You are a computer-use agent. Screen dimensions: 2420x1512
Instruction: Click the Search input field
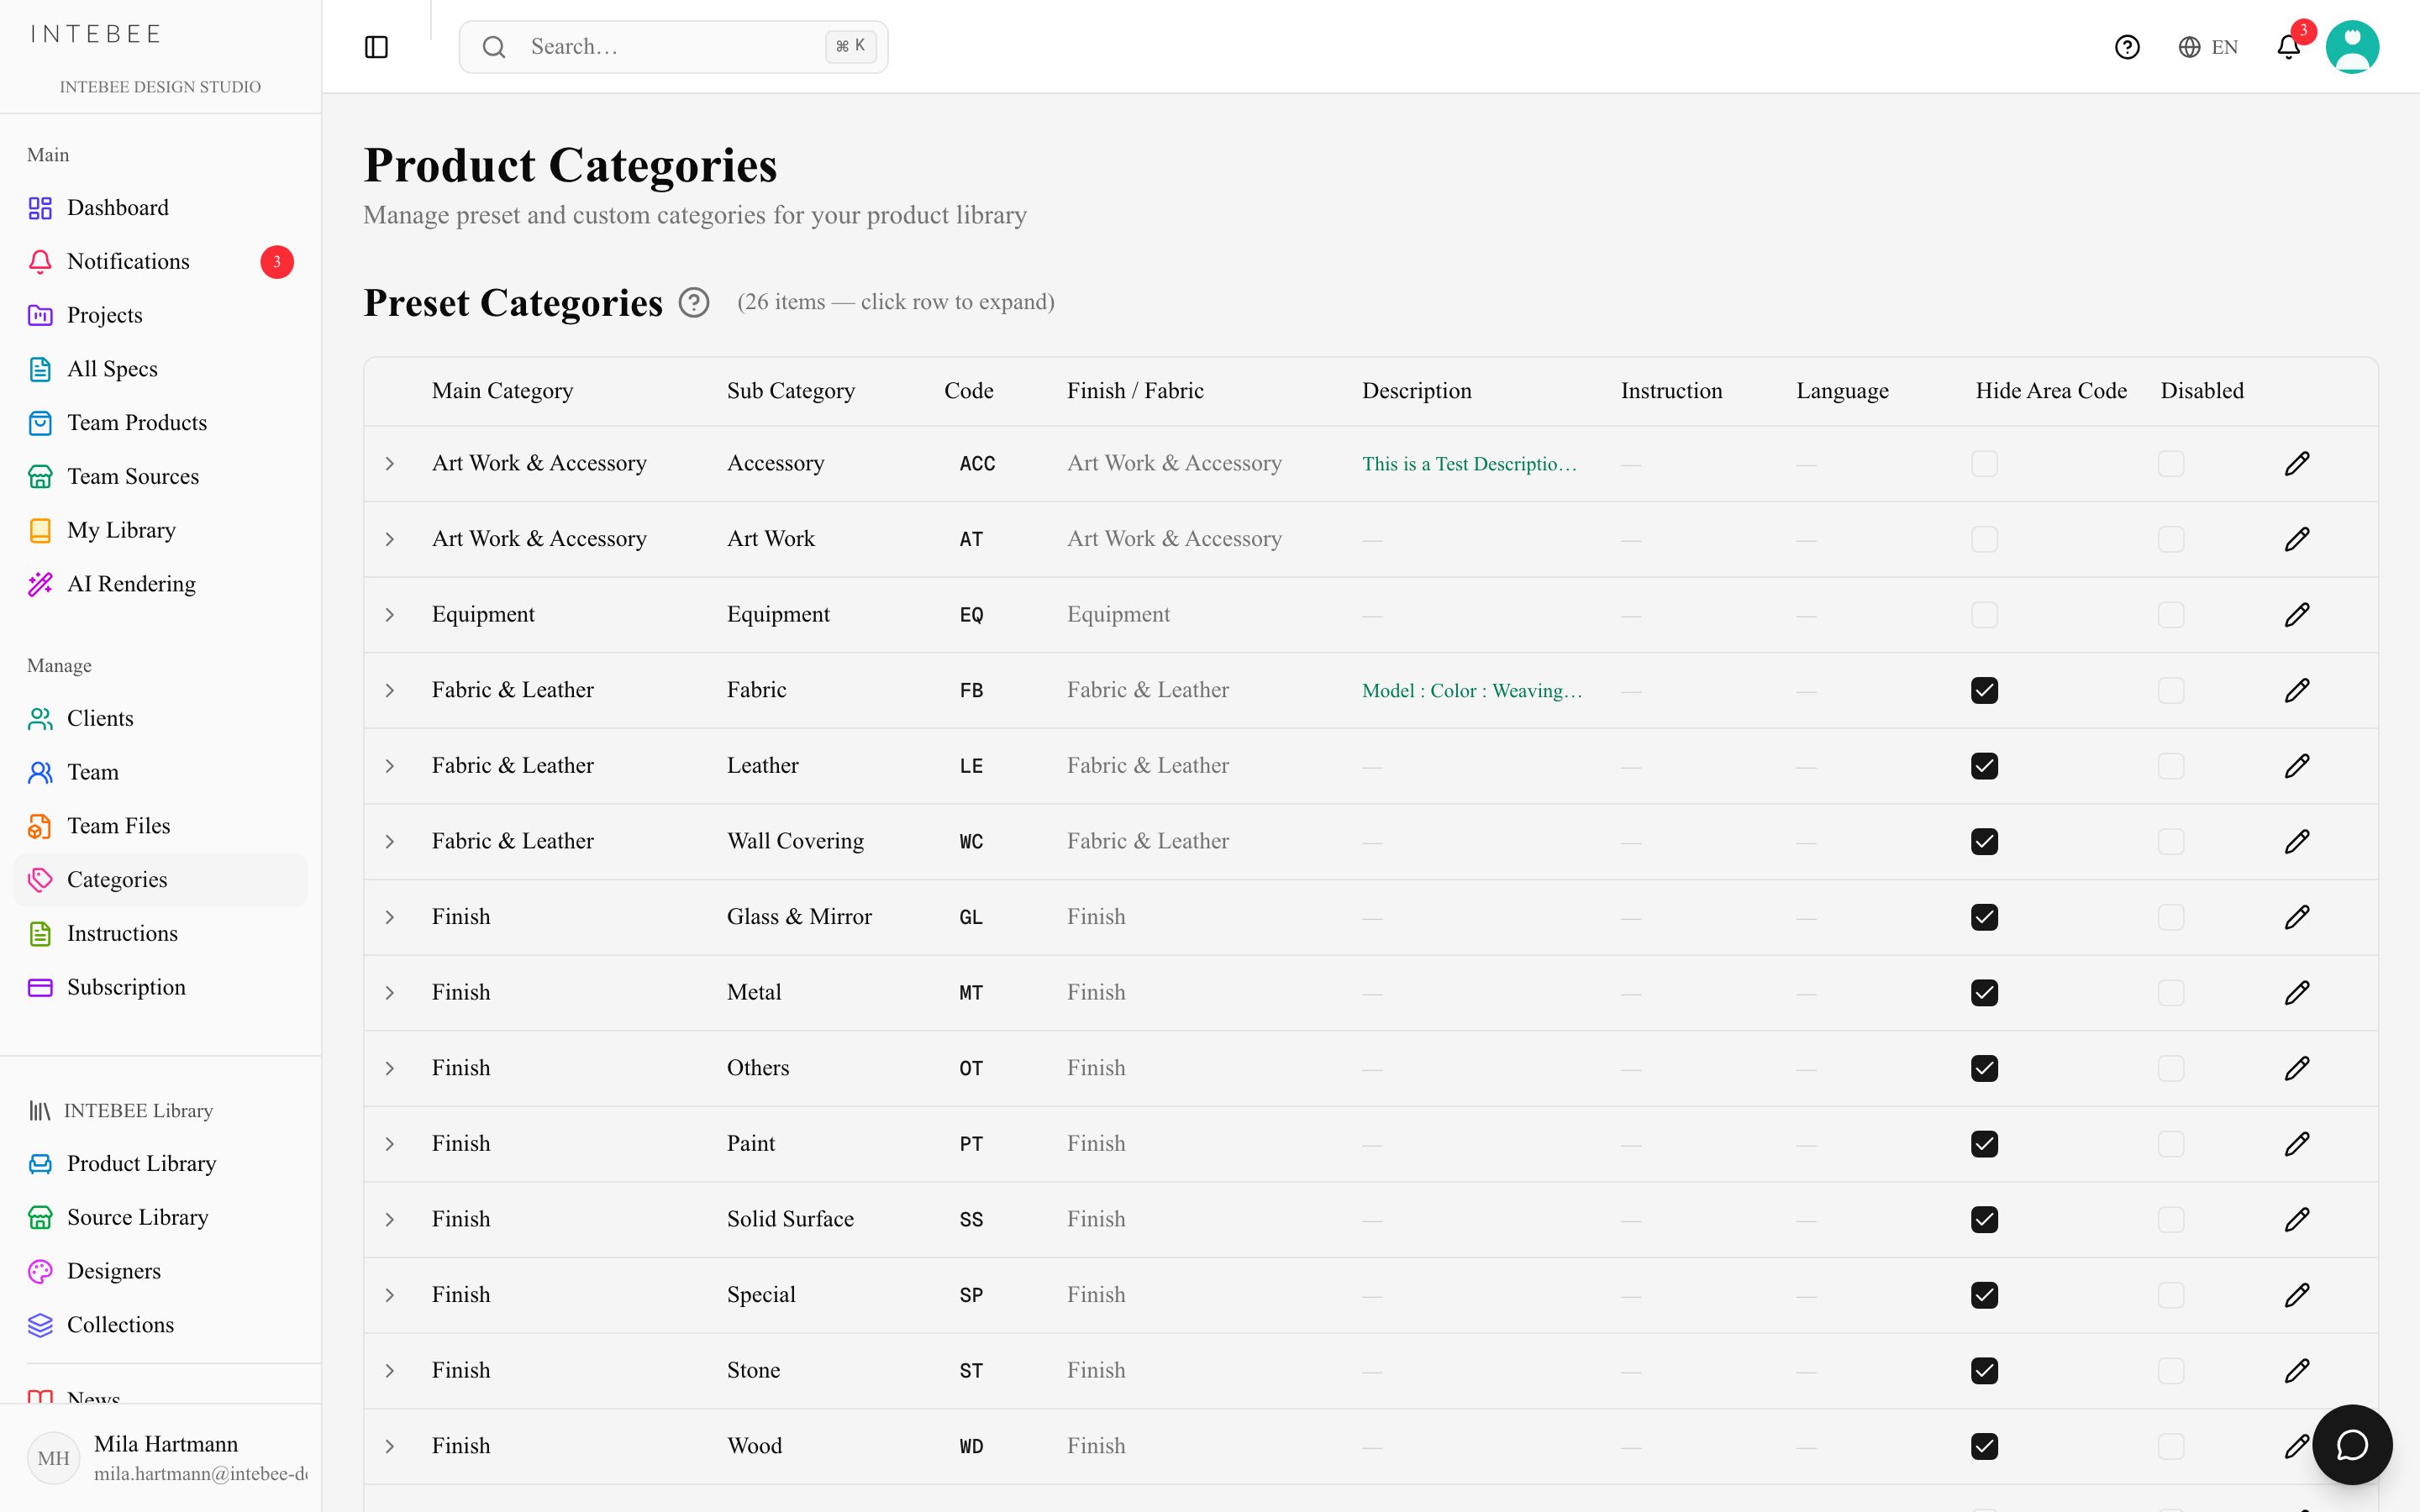pyautogui.click(x=673, y=47)
